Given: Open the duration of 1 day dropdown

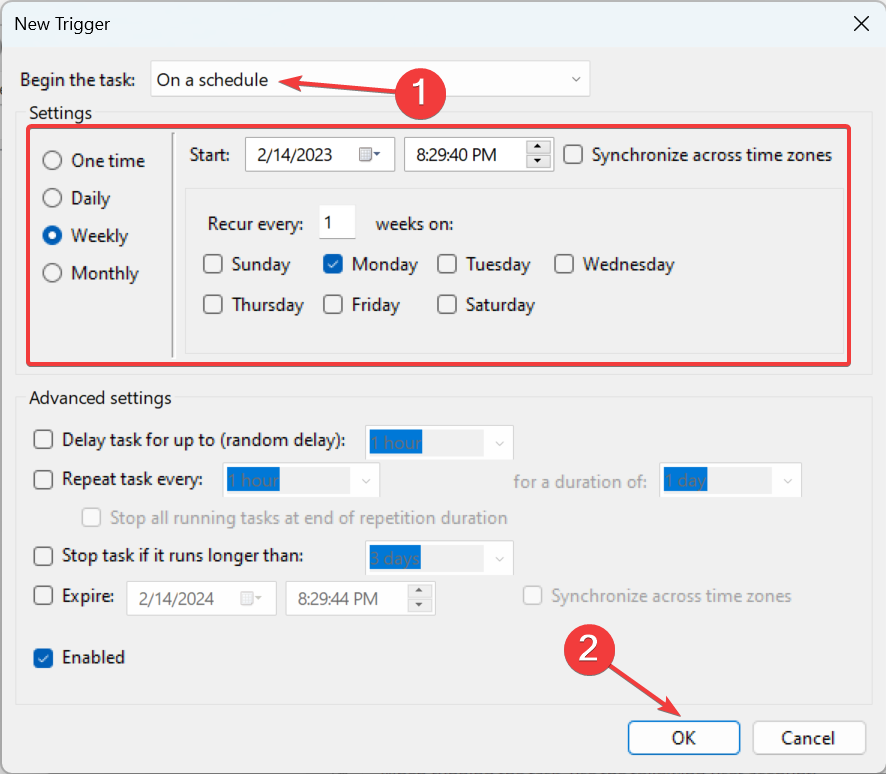Looking at the screenshot, I should click(x=730, y=481).
